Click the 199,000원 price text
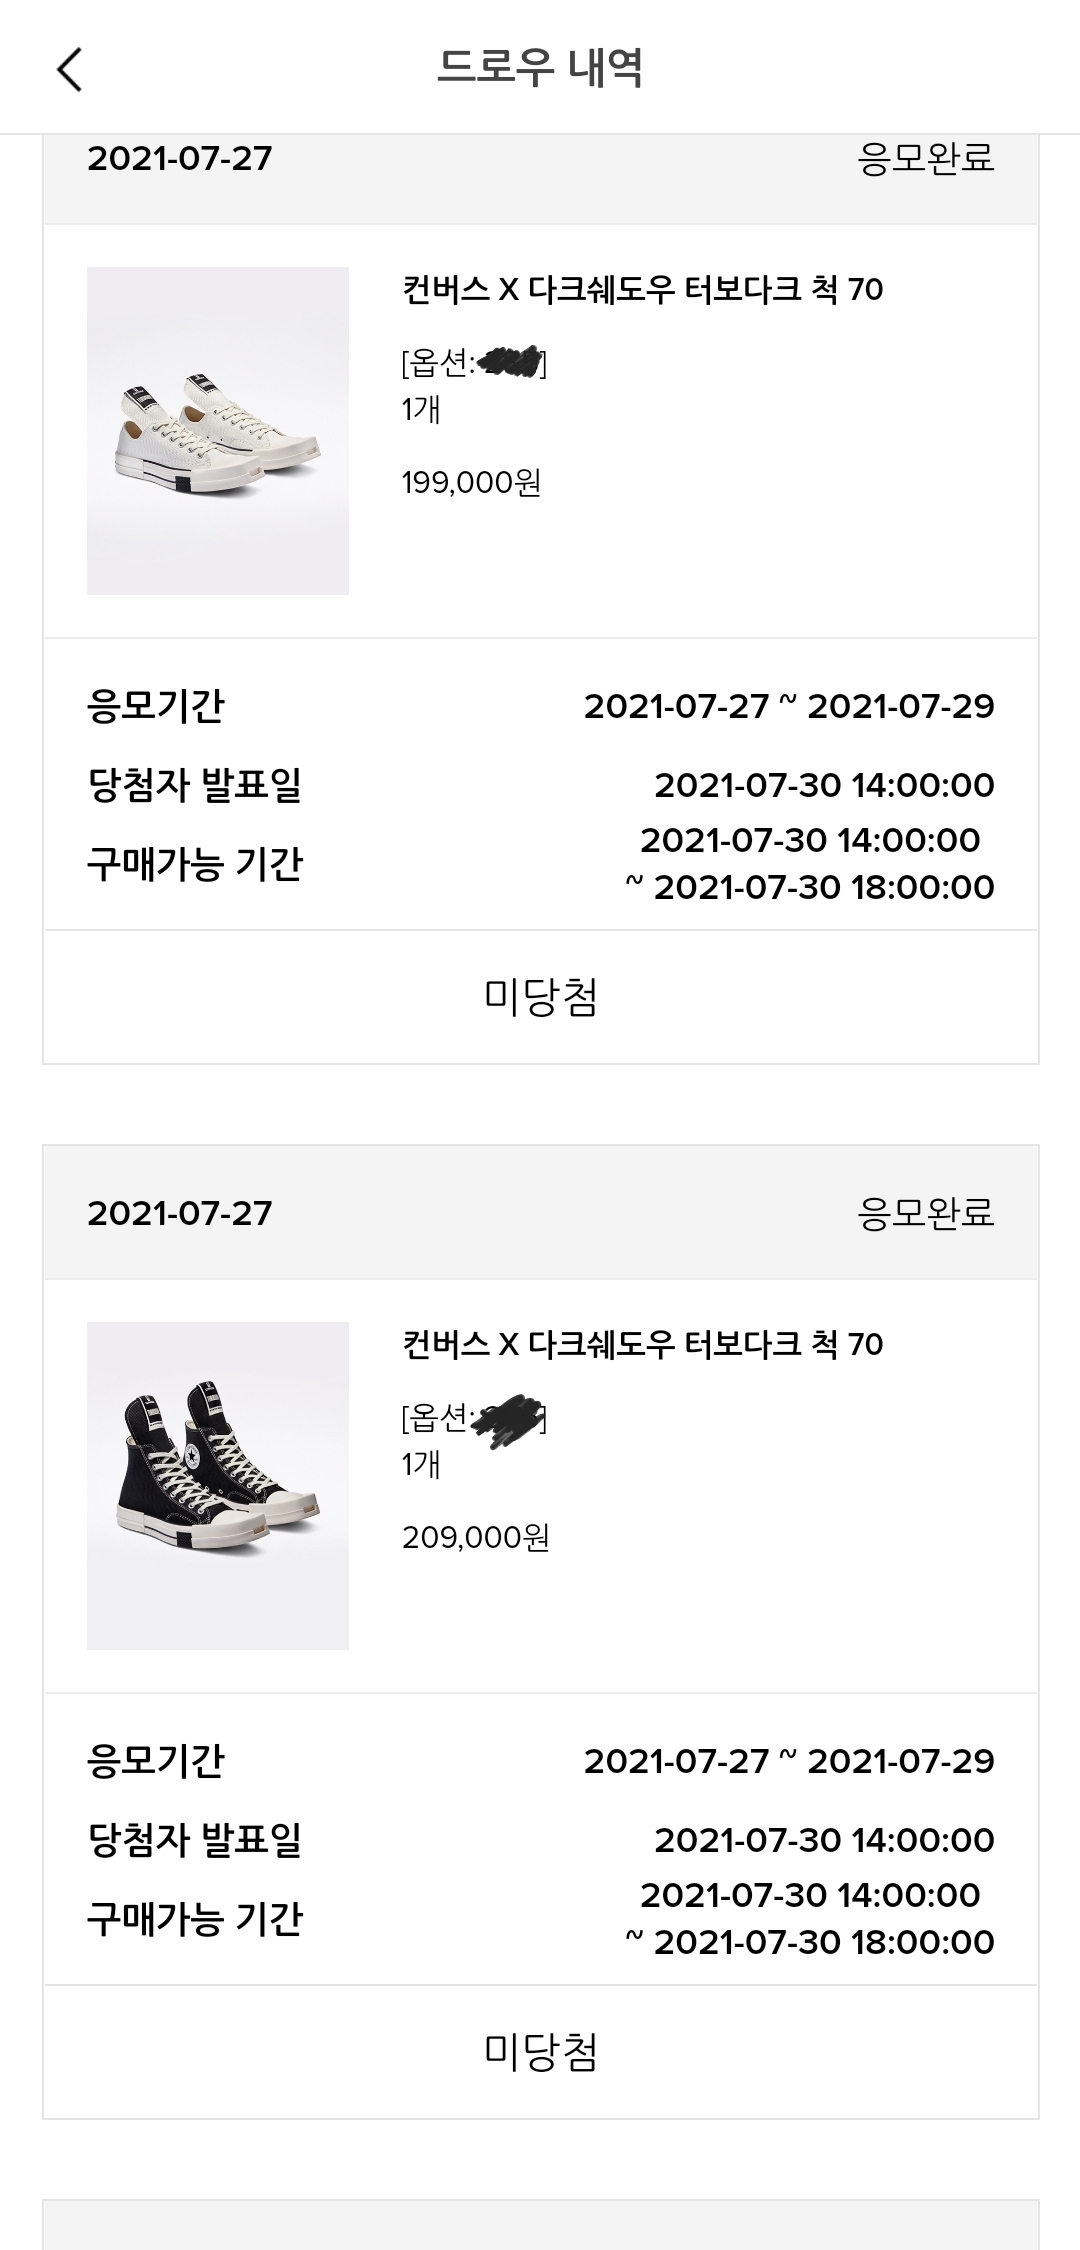Image resolution: width=1080 pixels, height=2250 pixels. click(471, 483)
